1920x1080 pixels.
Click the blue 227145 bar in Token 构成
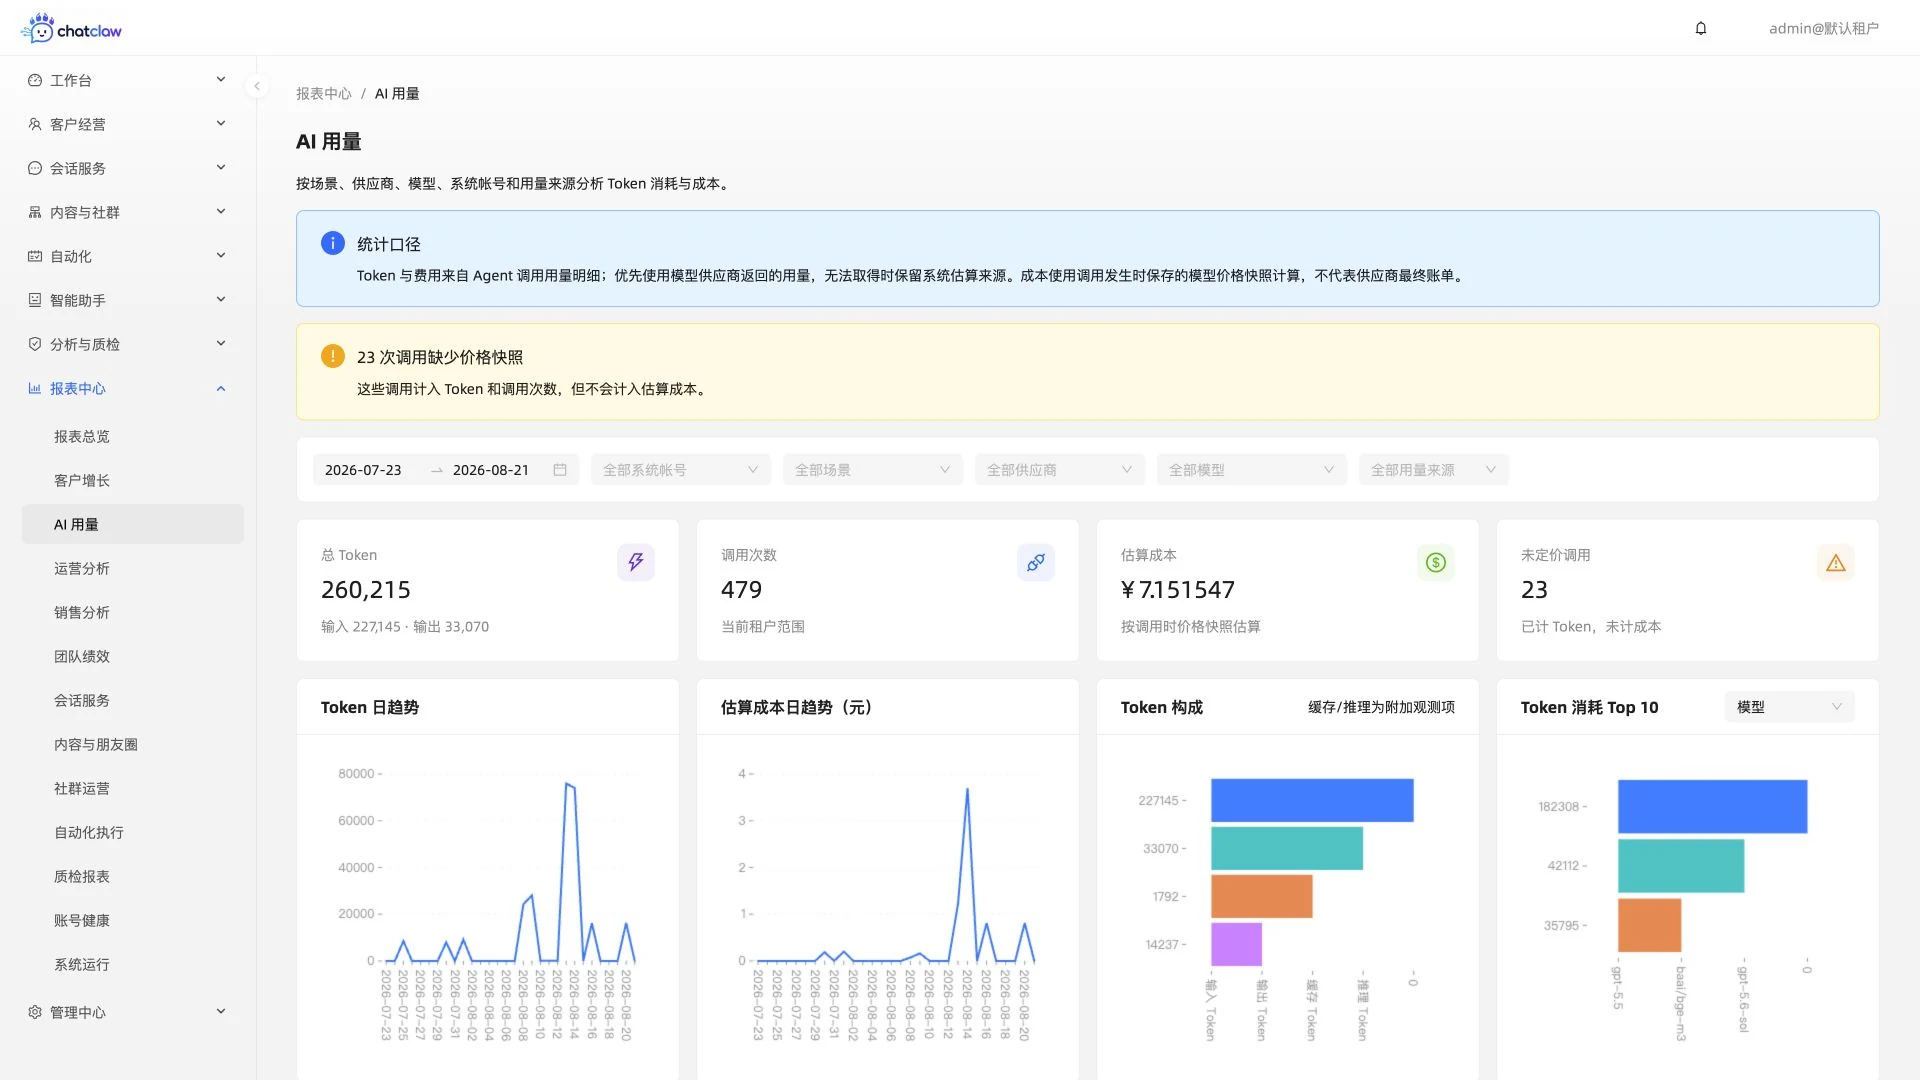[x=1312, y=800]
